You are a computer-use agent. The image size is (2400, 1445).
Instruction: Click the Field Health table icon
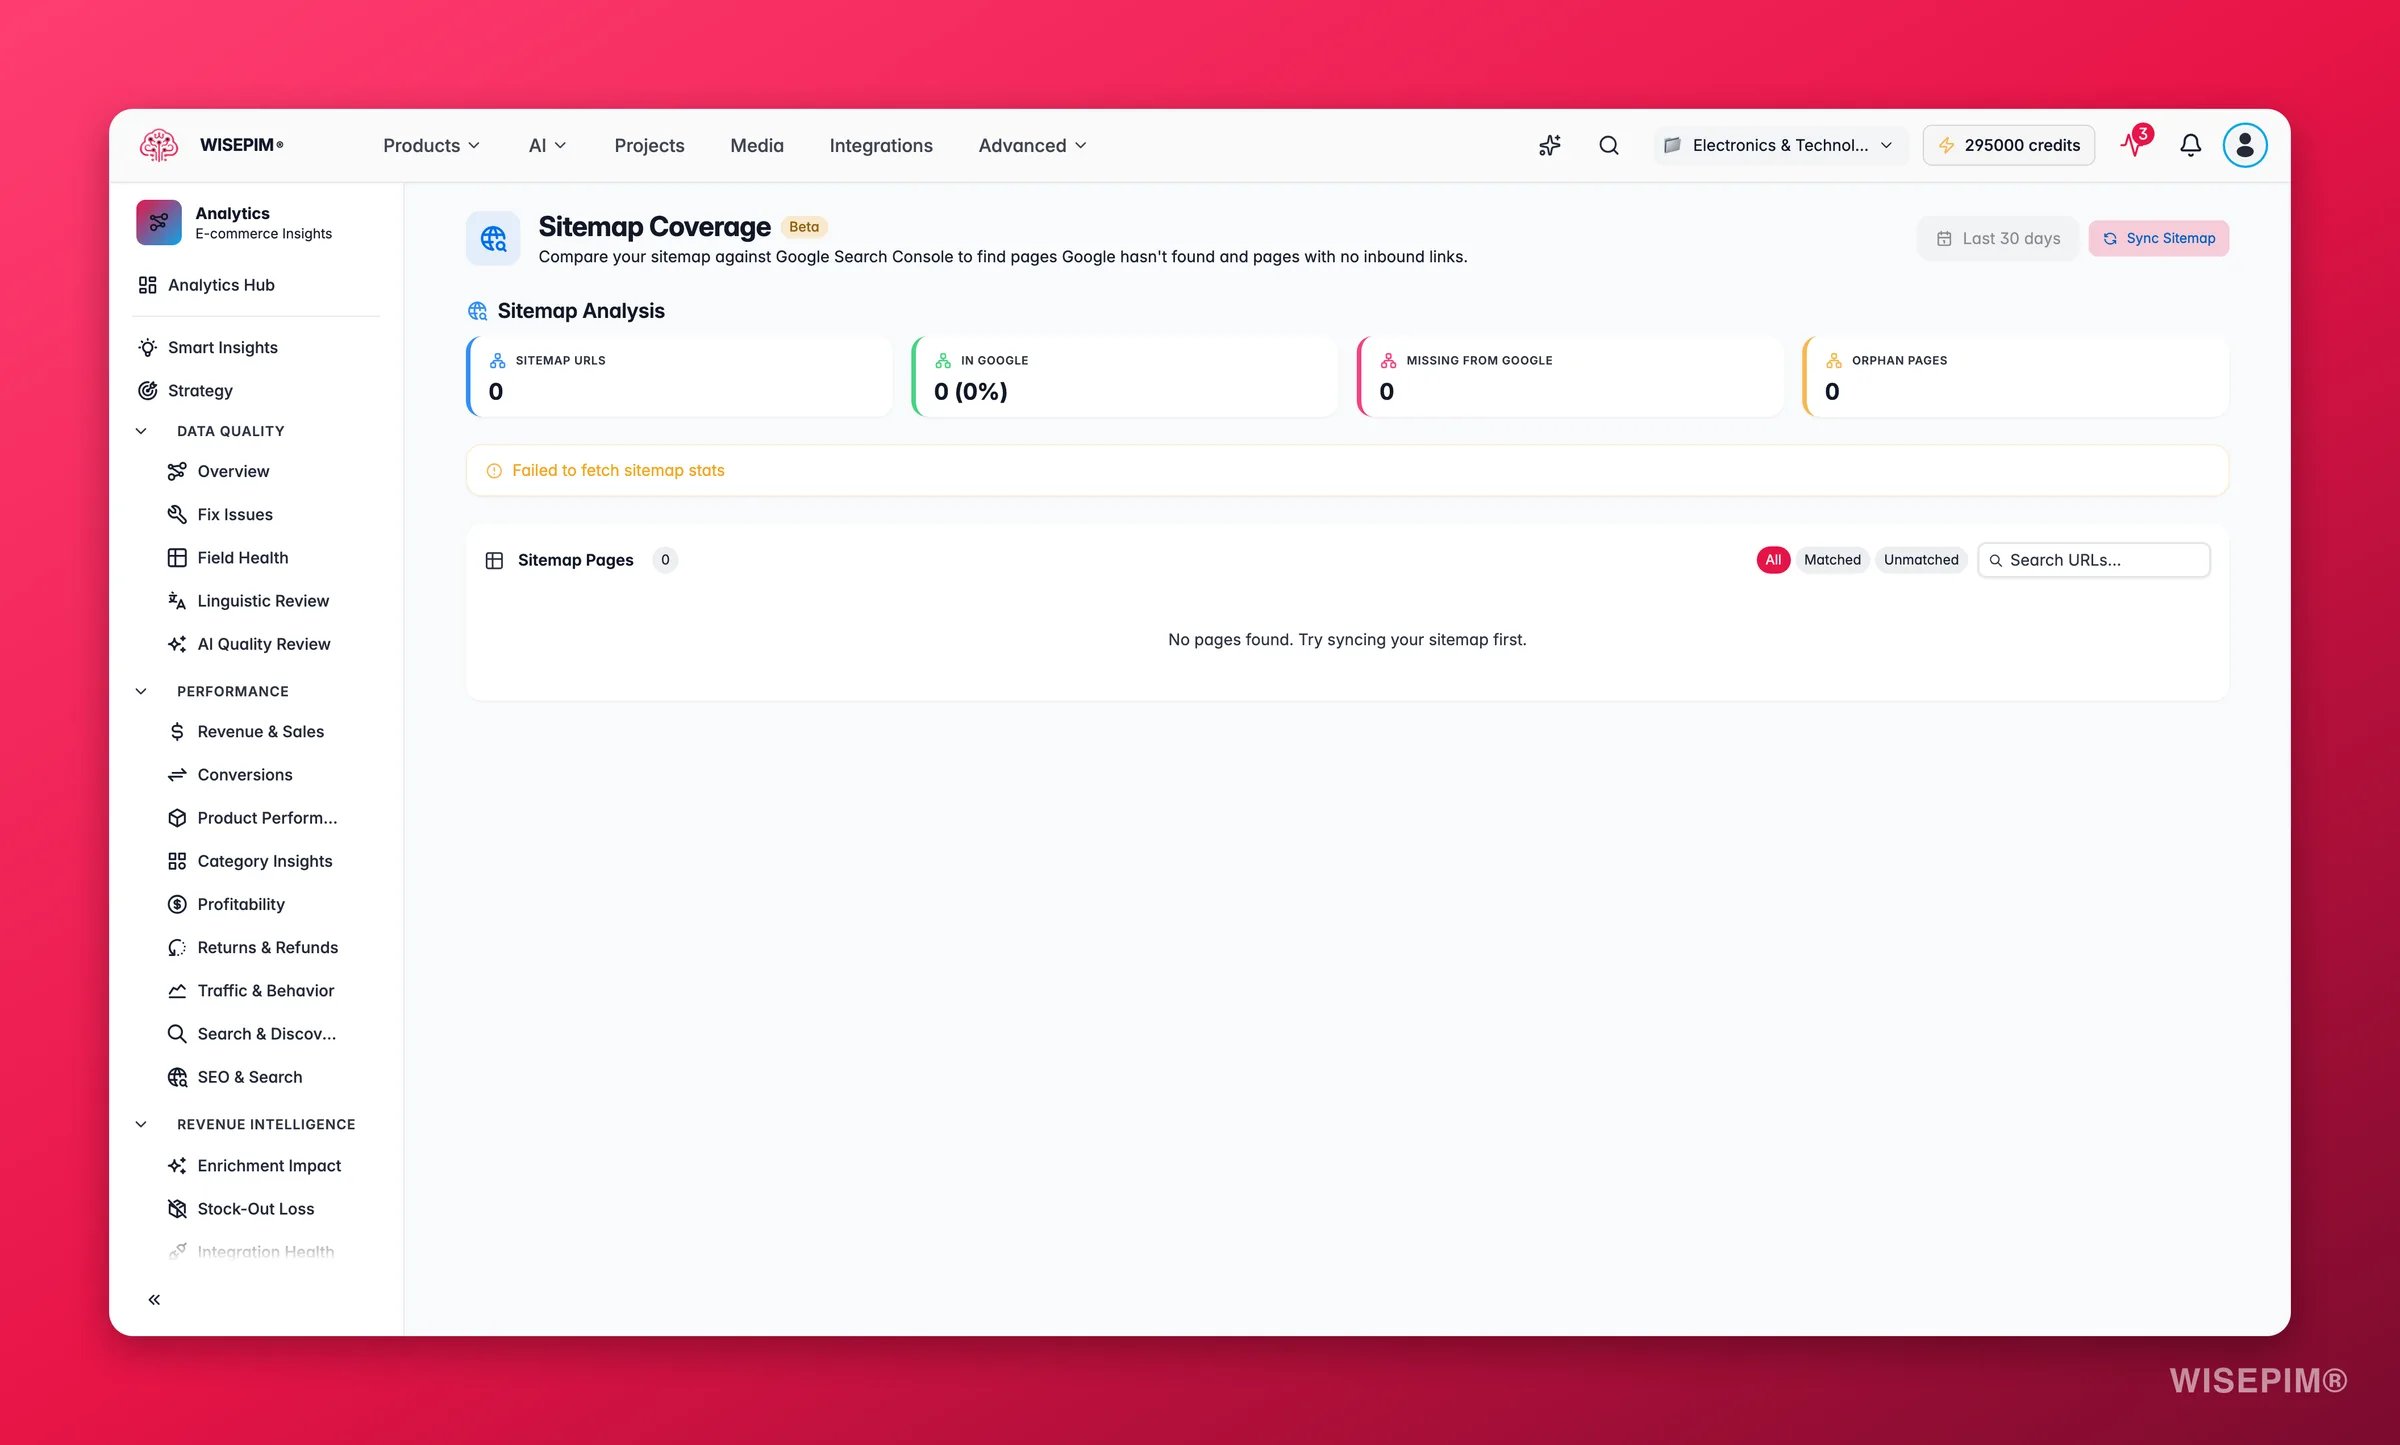point(177,557)
